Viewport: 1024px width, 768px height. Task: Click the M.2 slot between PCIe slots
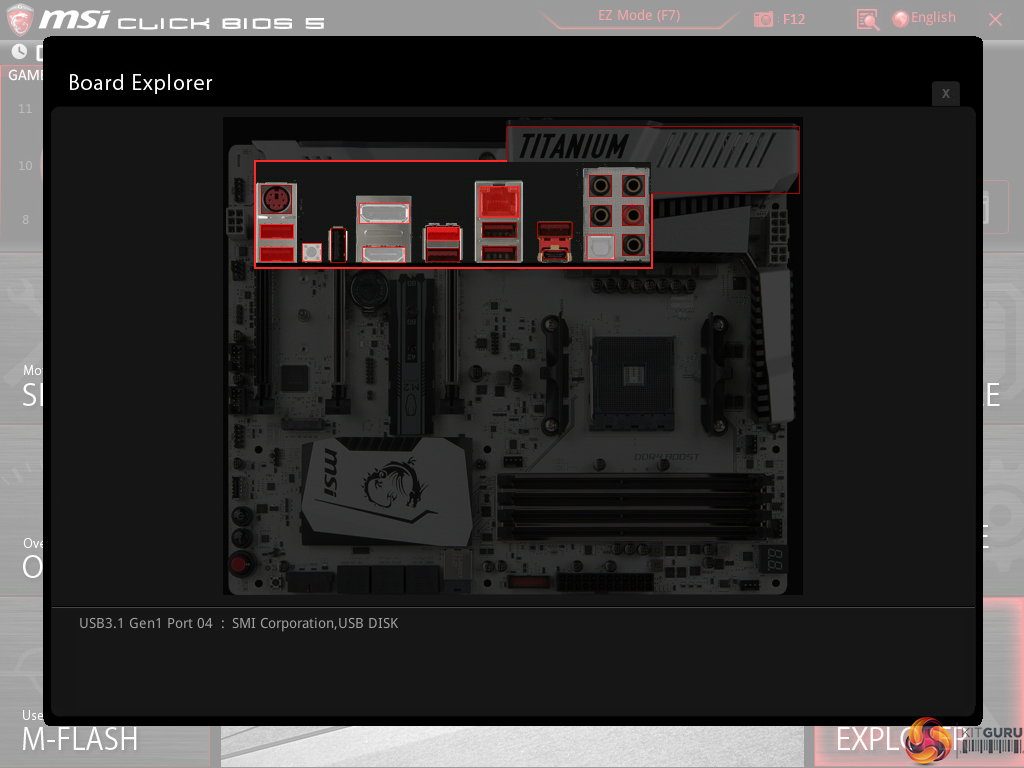412,356
